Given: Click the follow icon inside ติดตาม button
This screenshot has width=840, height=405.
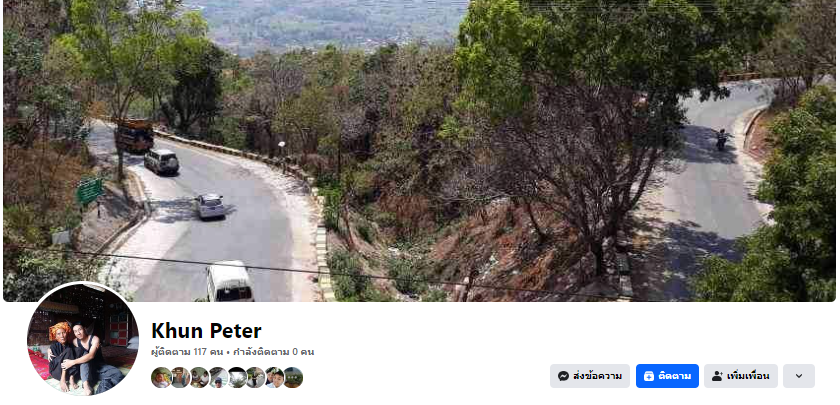Looking at the screenshot, I should coord(649,376).
